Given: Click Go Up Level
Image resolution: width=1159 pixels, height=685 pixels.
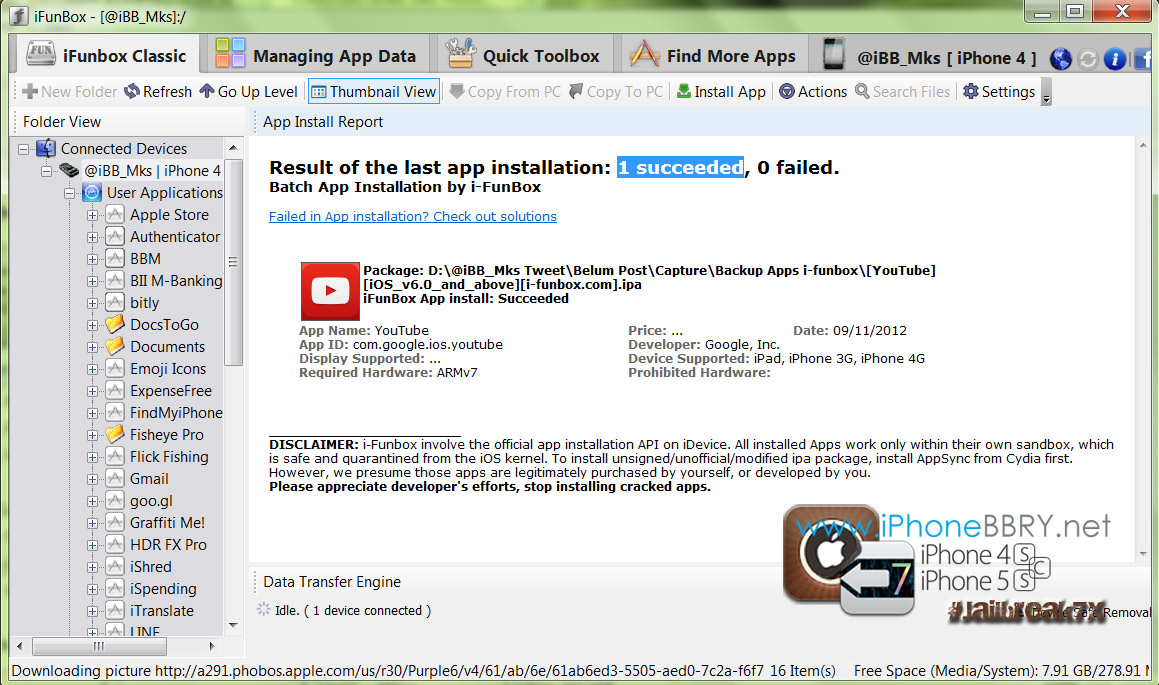Looking at the screenshot, I should point(249,92).
